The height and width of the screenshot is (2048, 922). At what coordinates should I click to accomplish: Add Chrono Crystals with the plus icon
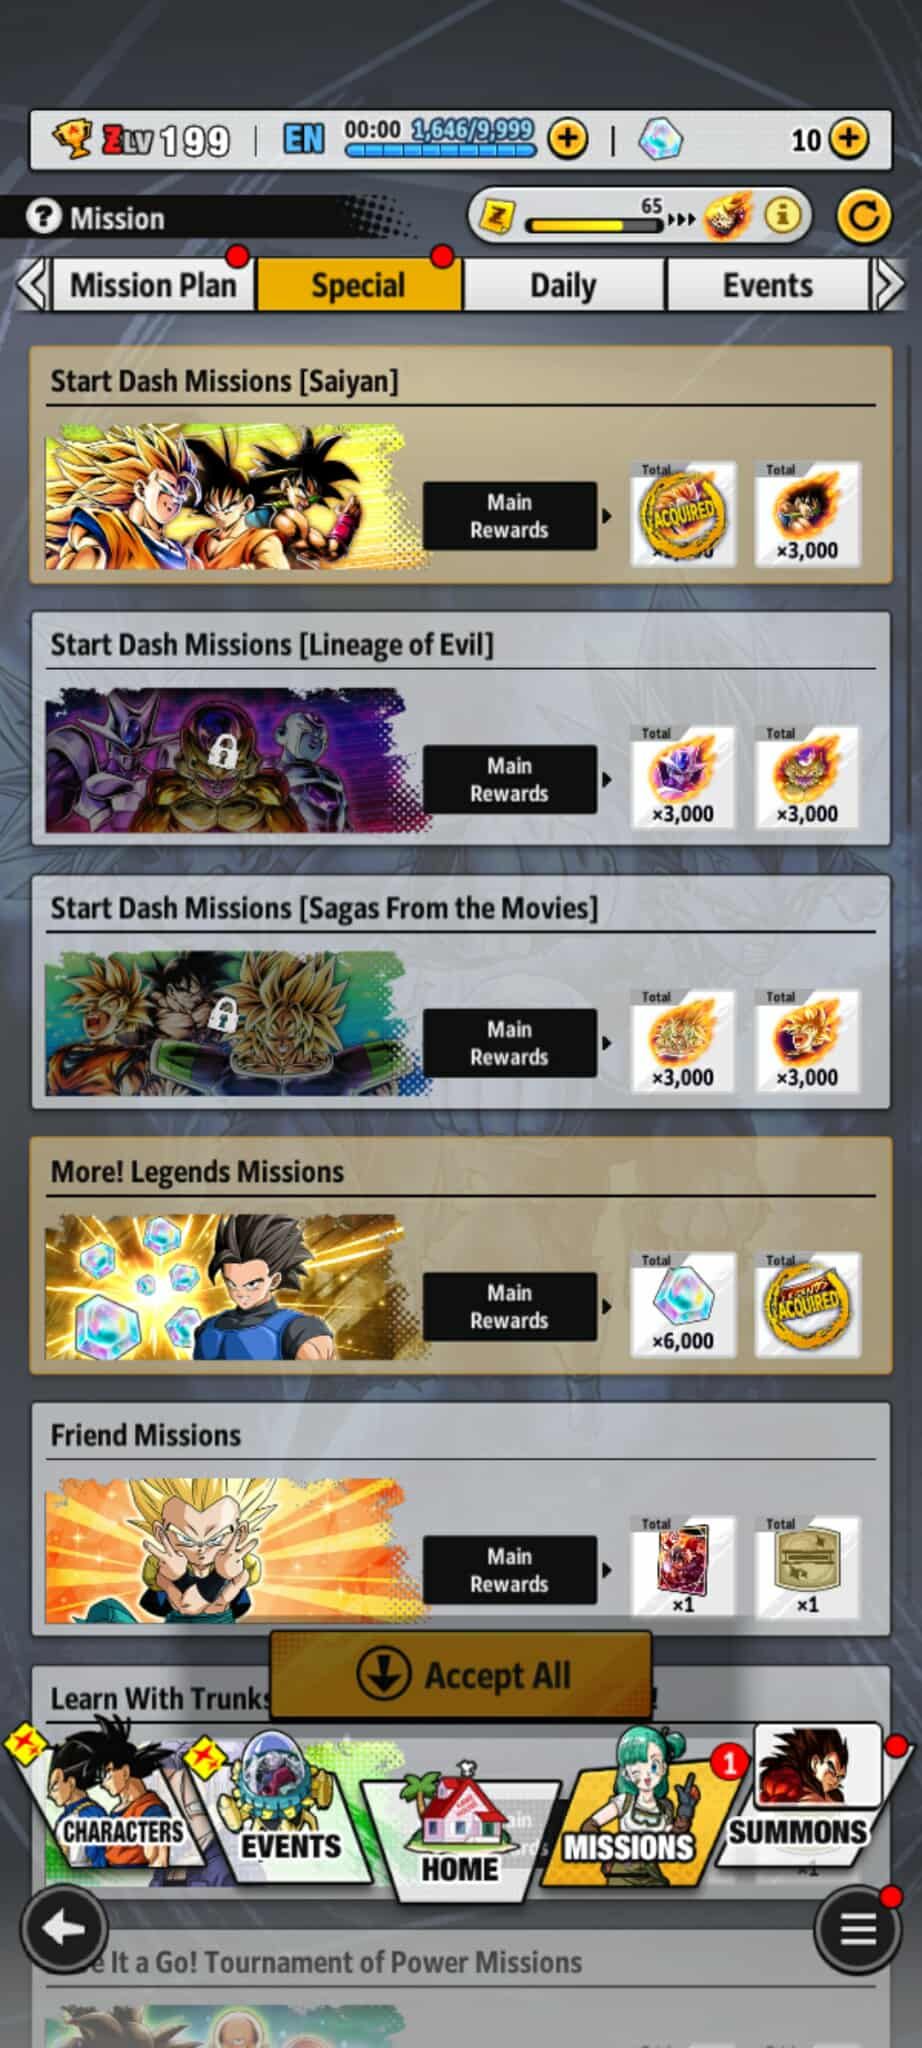(x=849, y=139)
